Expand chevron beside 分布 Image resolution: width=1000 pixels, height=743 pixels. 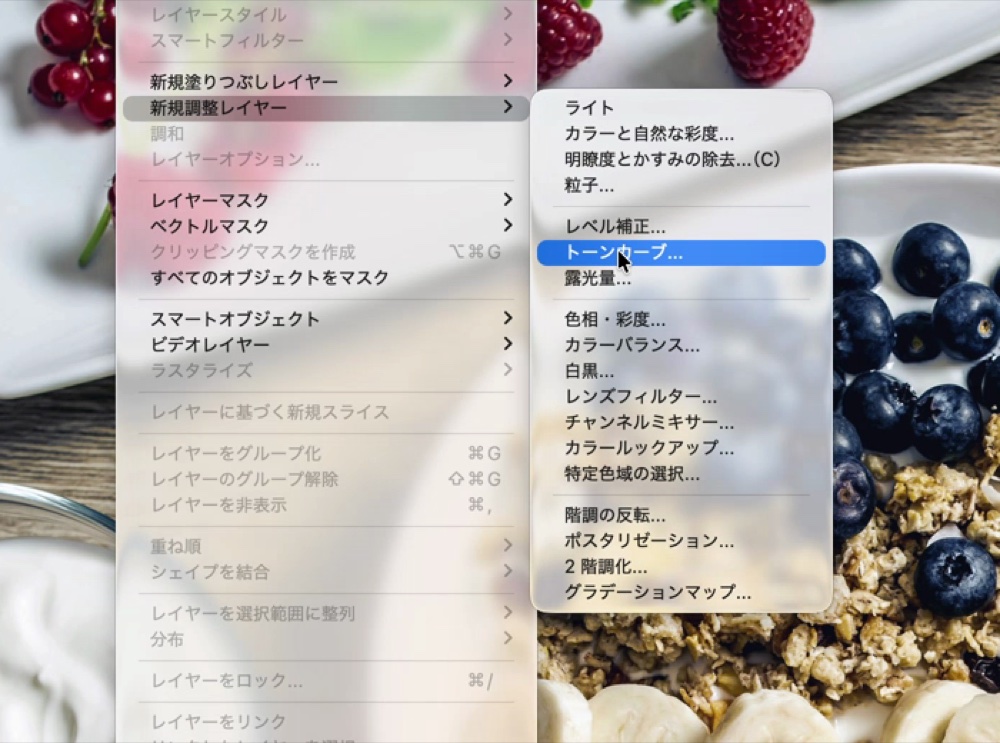point(508,638)
